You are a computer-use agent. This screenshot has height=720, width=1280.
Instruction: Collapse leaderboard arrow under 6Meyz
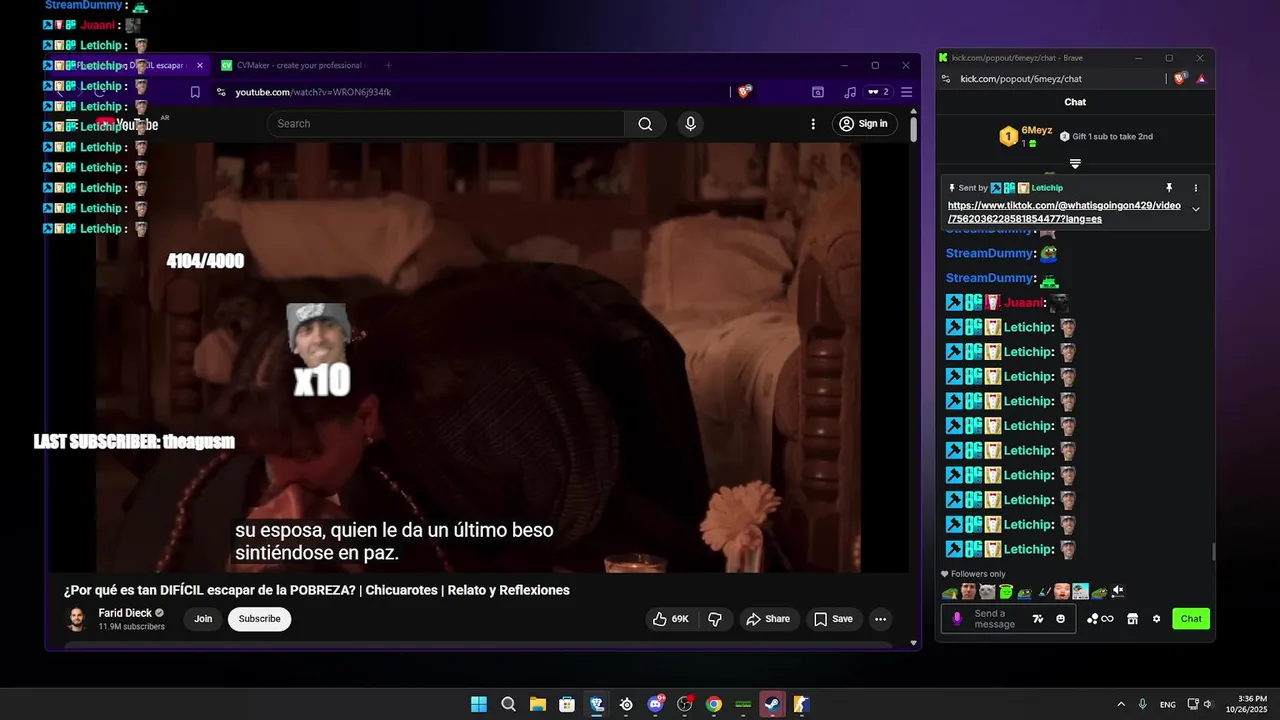click(x=1075, y=164)
